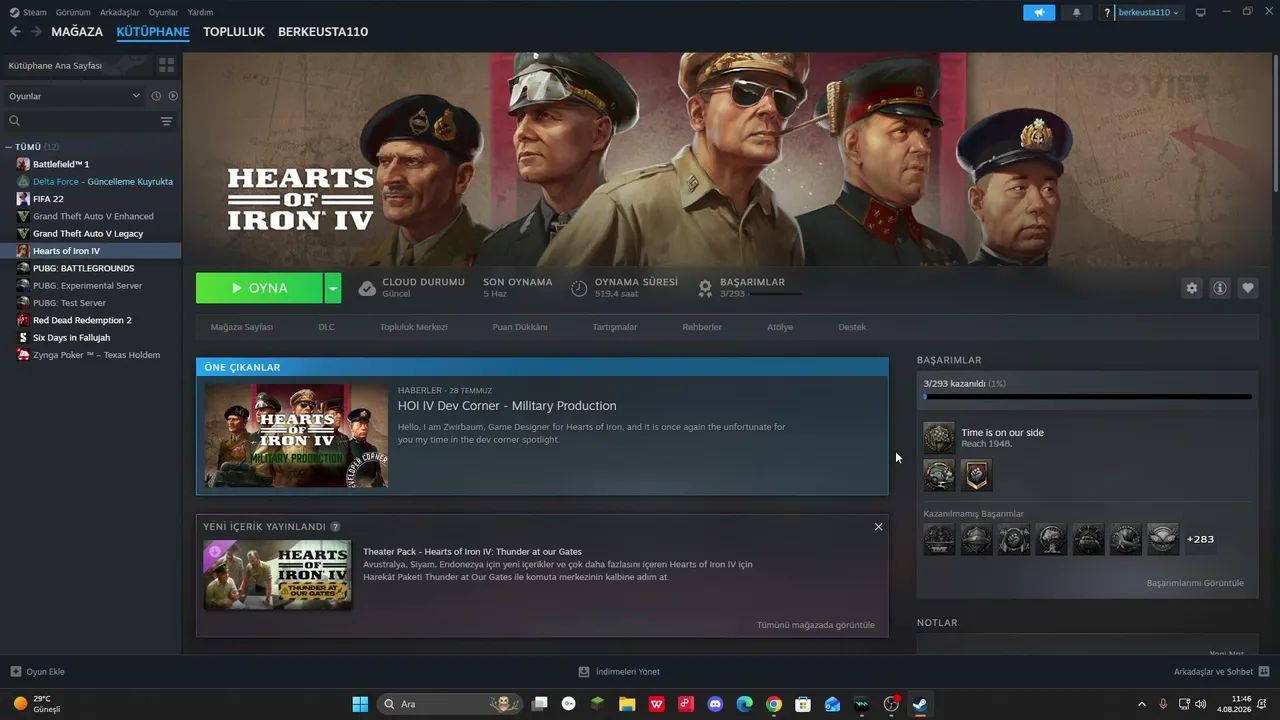Go back with the left arrow
This screenshot has width=1280, height=720.
15,32
